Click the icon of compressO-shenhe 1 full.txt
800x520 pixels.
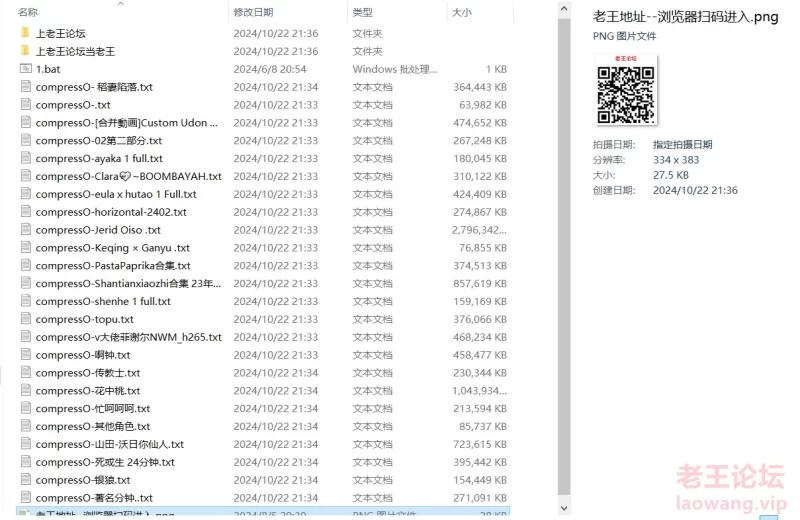26,301
